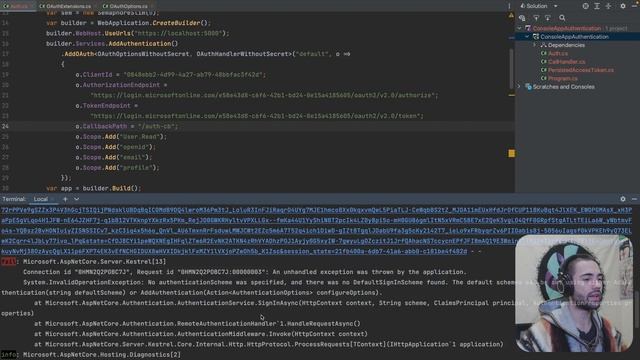Click the blue URL link in terminal
Viewport: 640px width, 360px height.
pyautogui.click(x=316, y=231)
